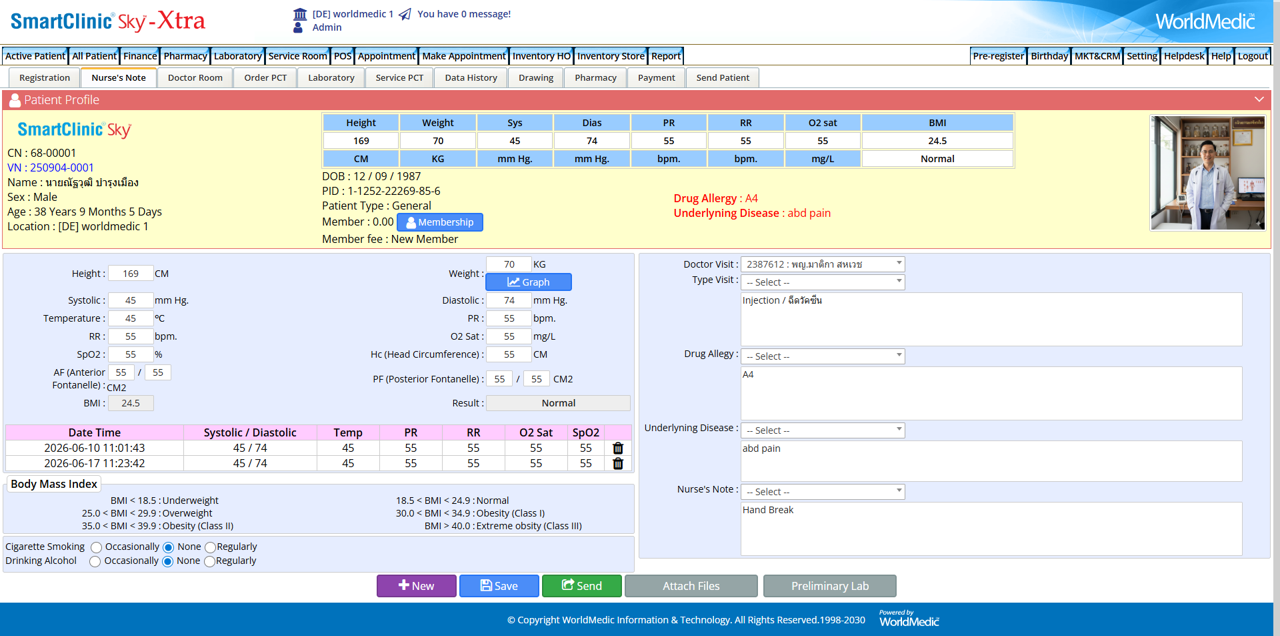The height and width of the screenshot is (636, 1280).
Task: Open MKT&CRM menu
Action: tap(1097, 56)
